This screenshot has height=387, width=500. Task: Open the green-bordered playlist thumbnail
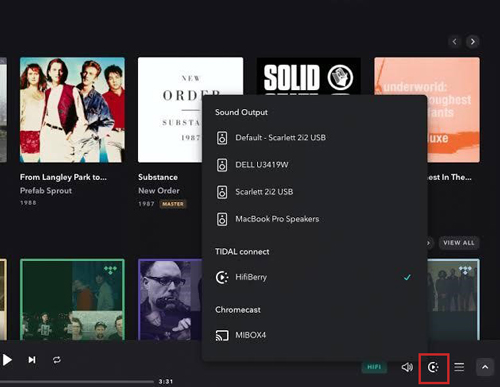click(72, 300)
